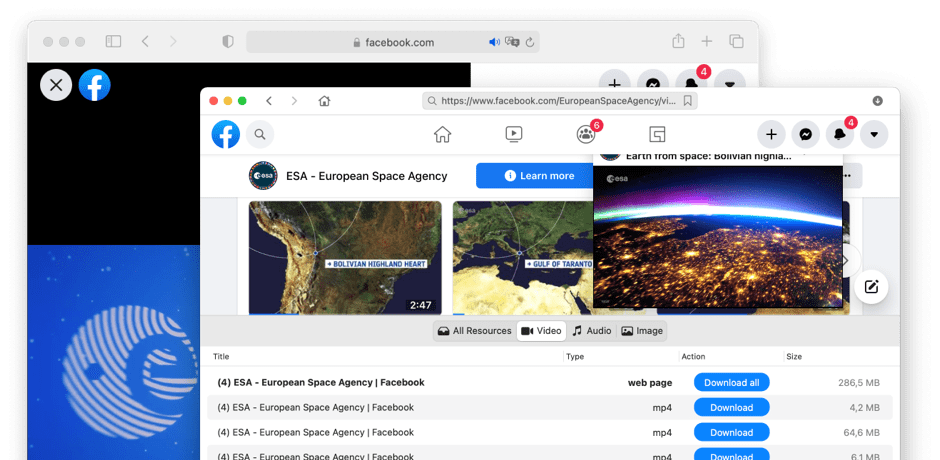
Task: Show tab overview in Safari
Action: [x=736, y=41]
